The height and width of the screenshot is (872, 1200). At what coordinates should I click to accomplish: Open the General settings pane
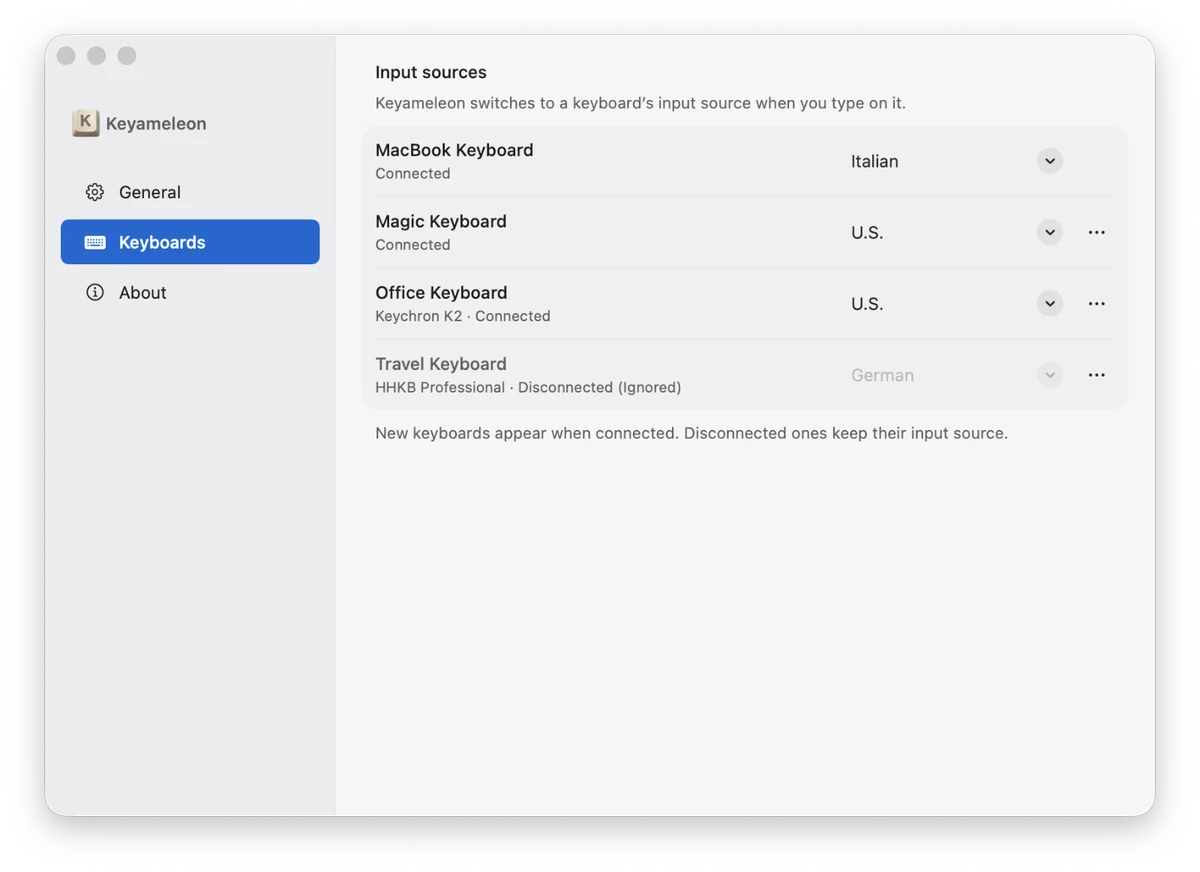coord(190,192)
